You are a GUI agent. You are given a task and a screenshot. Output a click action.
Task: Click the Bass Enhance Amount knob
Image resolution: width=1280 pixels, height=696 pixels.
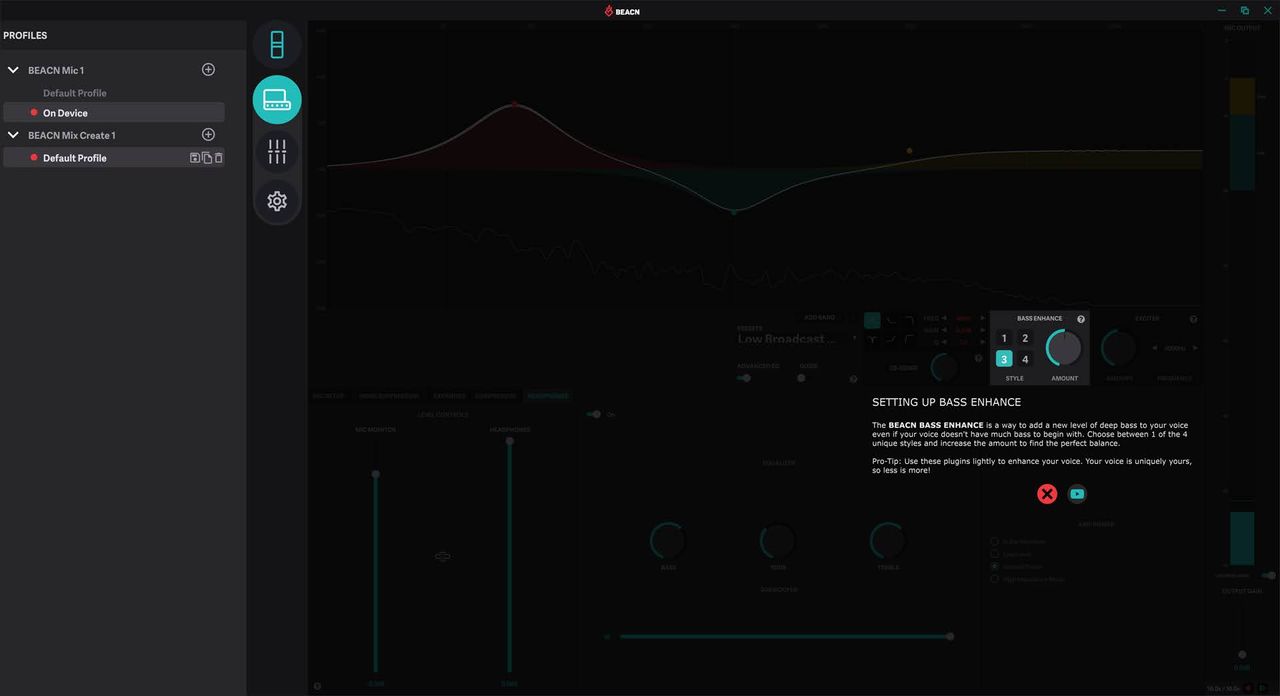[x=1064, y=348]
